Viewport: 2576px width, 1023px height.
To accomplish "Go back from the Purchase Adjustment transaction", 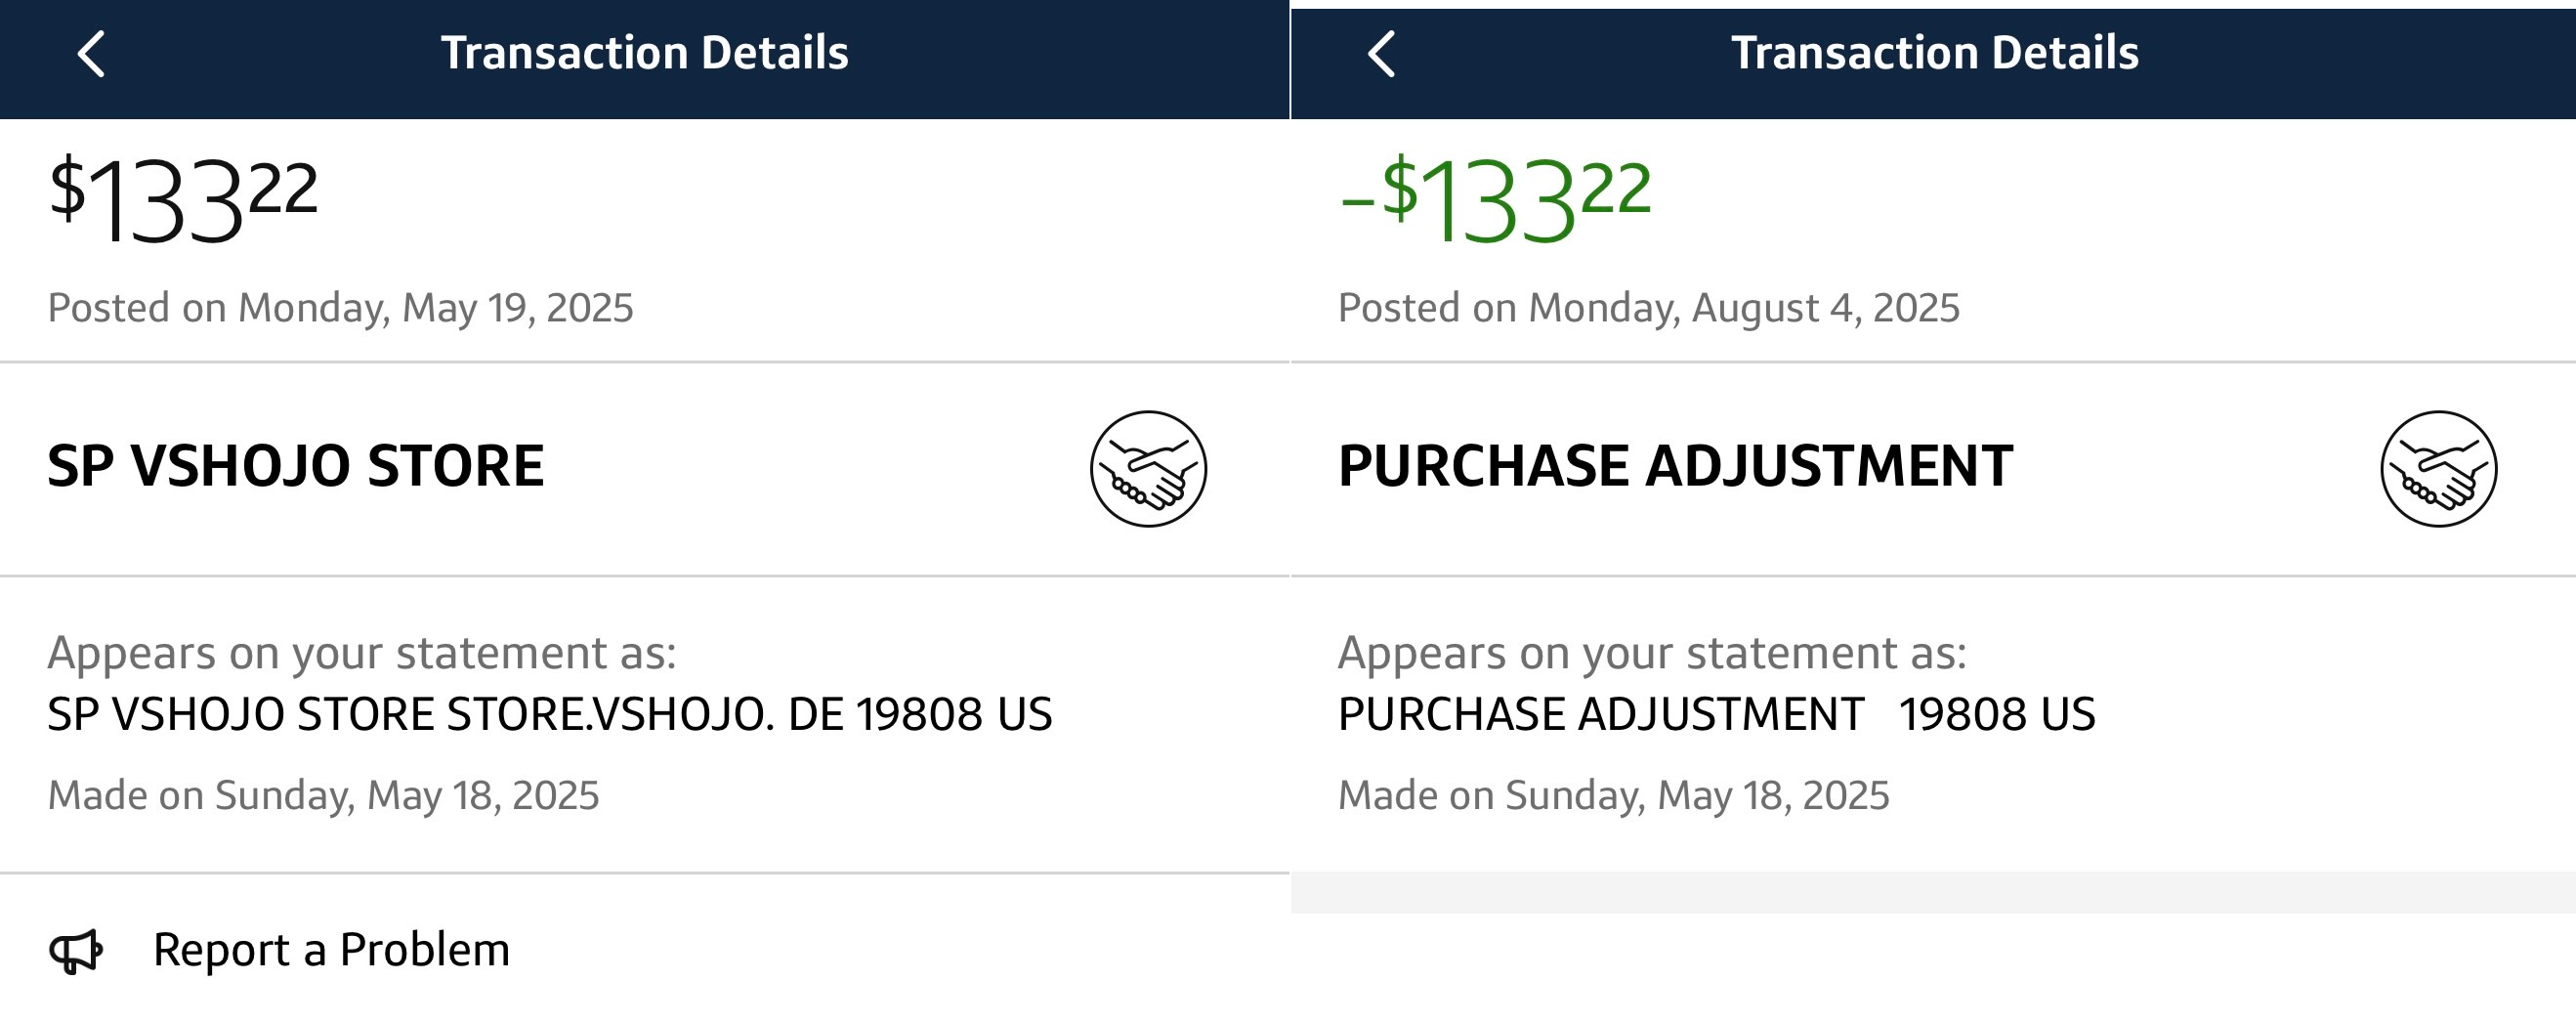I will pos(1381,54).
